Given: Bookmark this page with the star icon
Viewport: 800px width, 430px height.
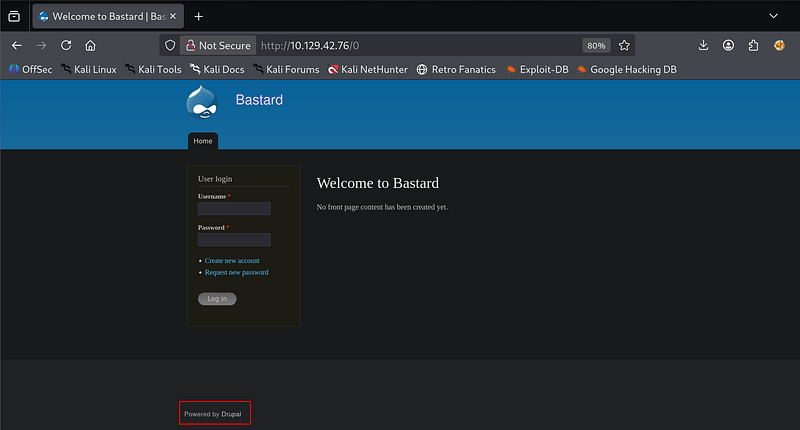Looking at the screenshot, I should [624, 45].
